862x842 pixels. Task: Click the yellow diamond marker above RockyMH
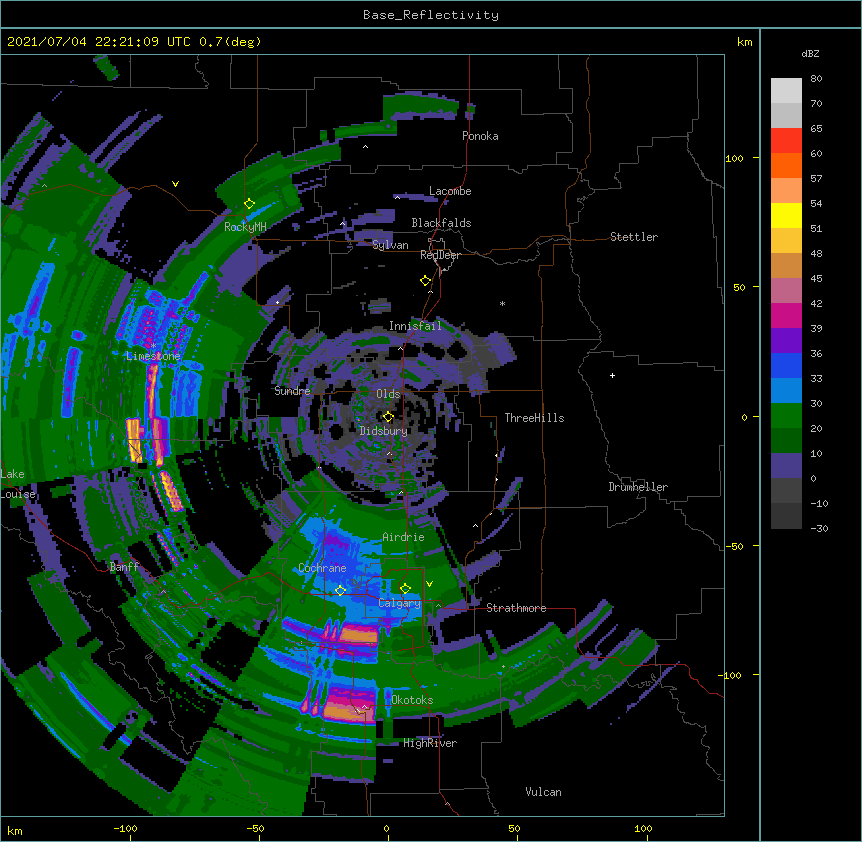[x=249, y=204]
